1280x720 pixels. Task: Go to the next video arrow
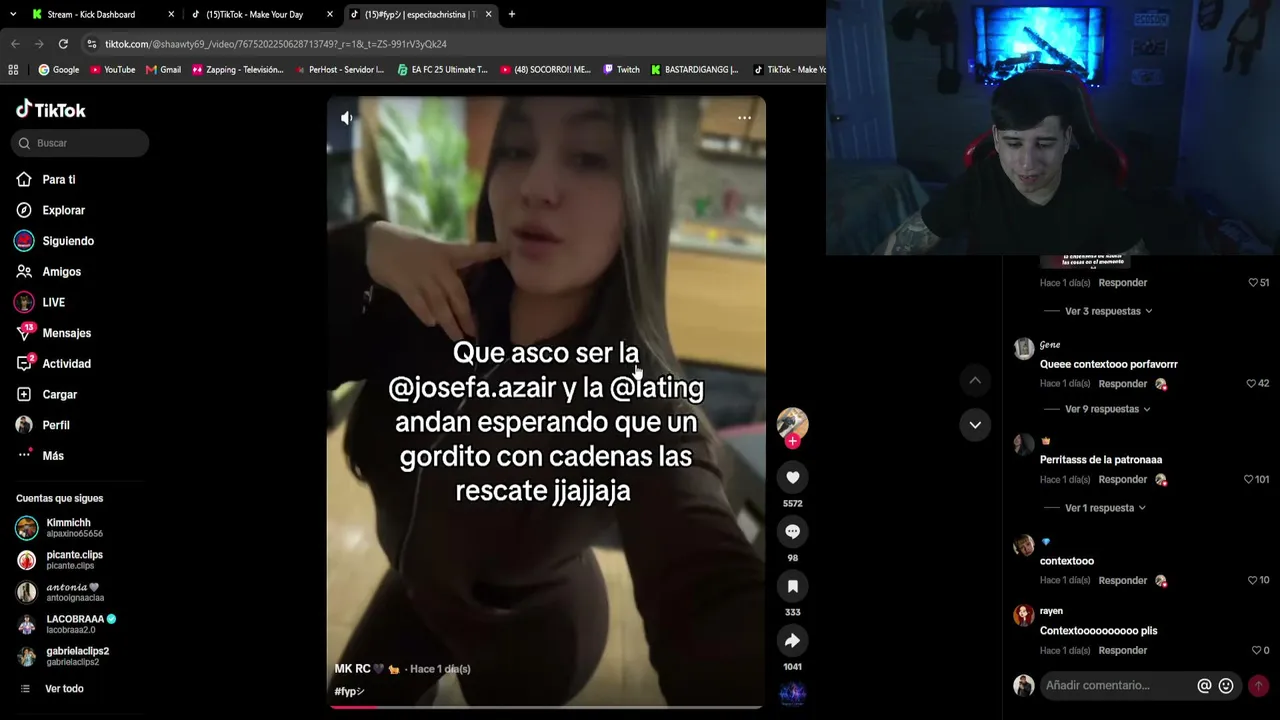[975, 425]
